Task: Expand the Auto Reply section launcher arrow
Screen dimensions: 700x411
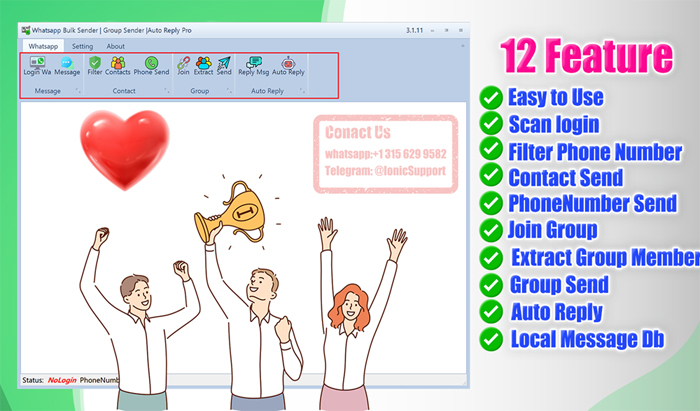Action: coord(302,91)
